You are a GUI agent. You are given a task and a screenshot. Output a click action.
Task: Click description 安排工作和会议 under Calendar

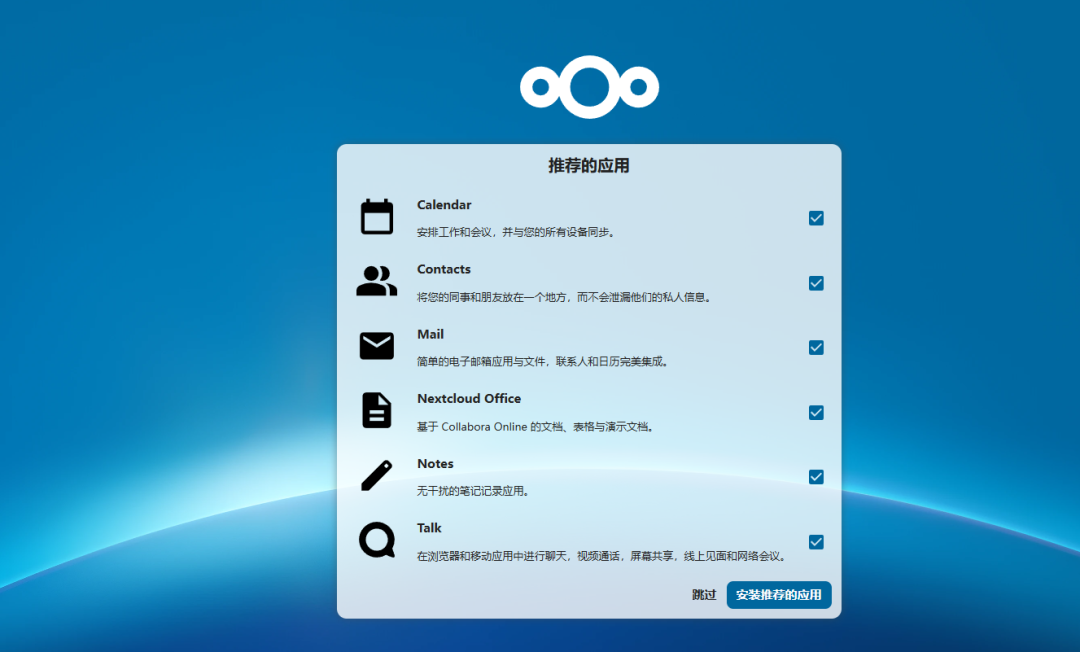click(517, 232)
